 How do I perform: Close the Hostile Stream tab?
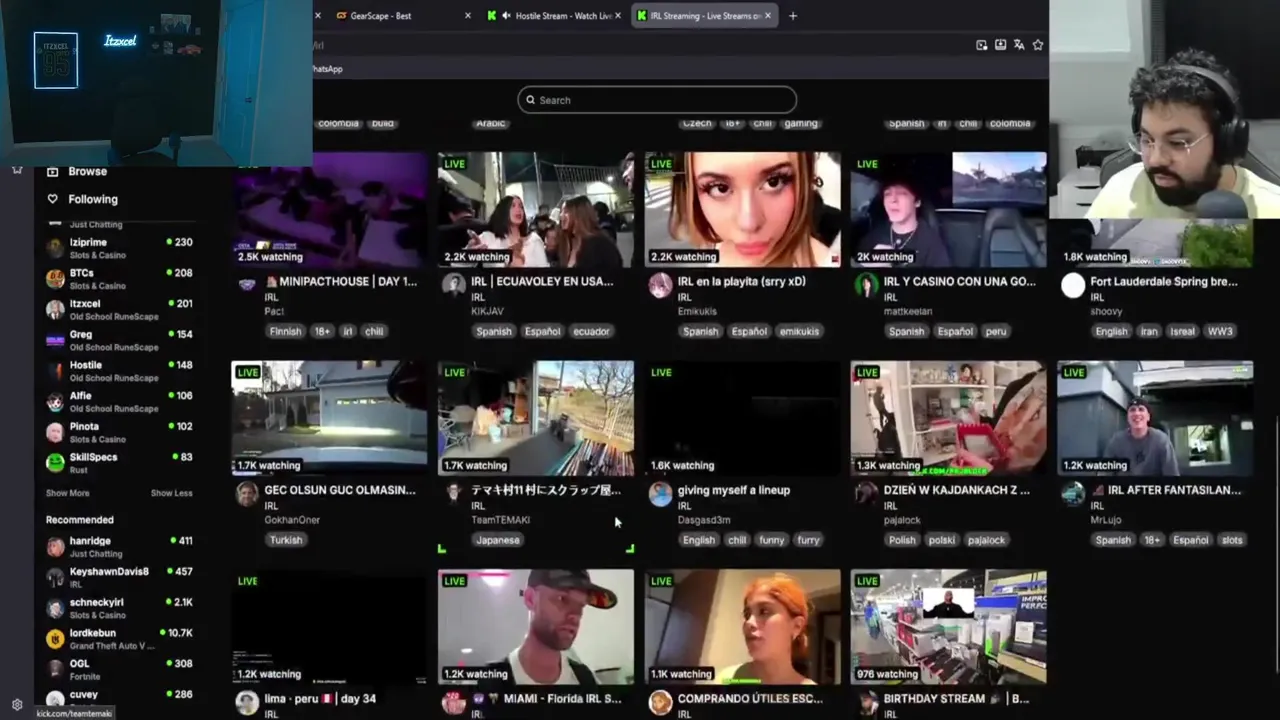(x=618, y=16)
